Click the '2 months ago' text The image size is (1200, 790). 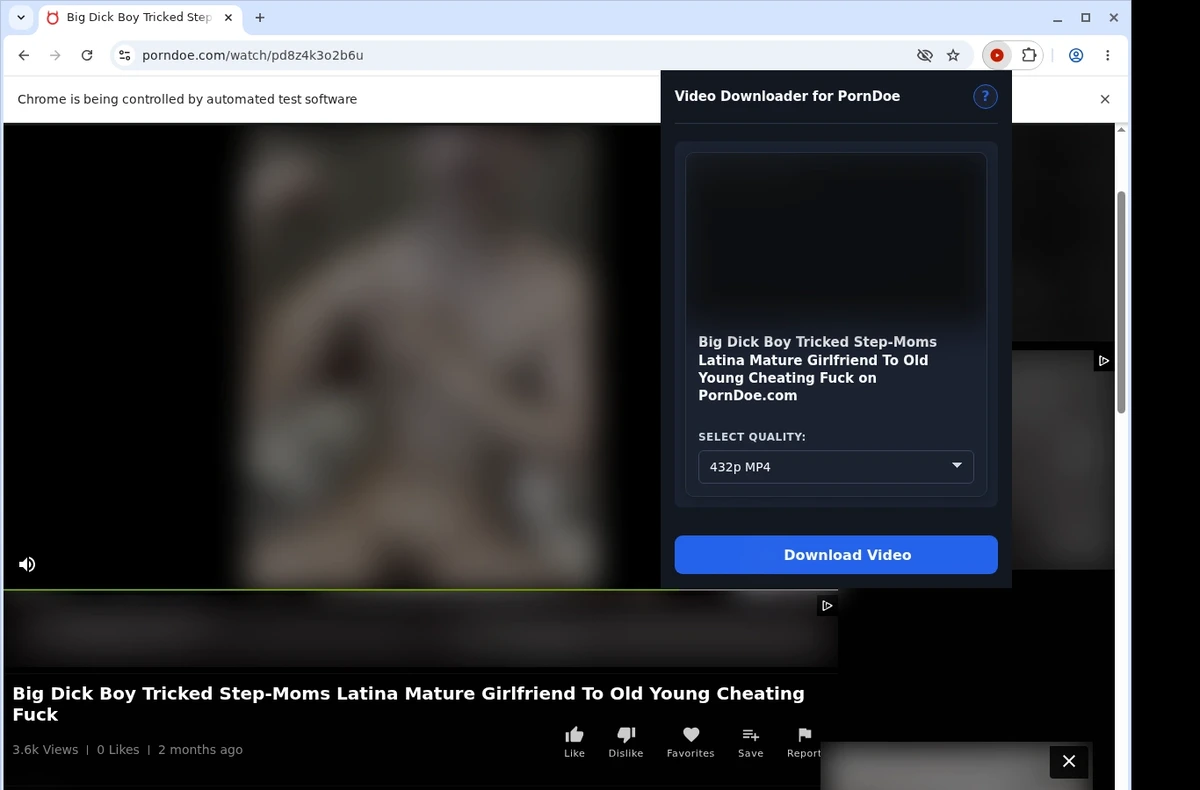(x=200, y=750)
